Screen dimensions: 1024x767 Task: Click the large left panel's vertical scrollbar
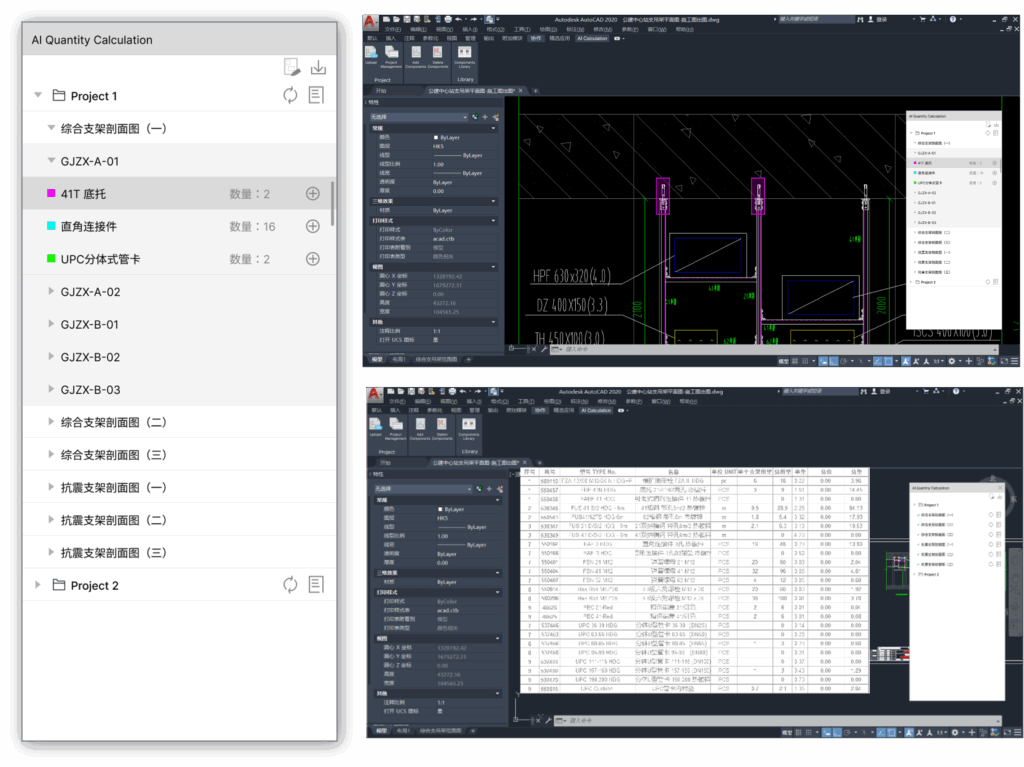(333, 203)
